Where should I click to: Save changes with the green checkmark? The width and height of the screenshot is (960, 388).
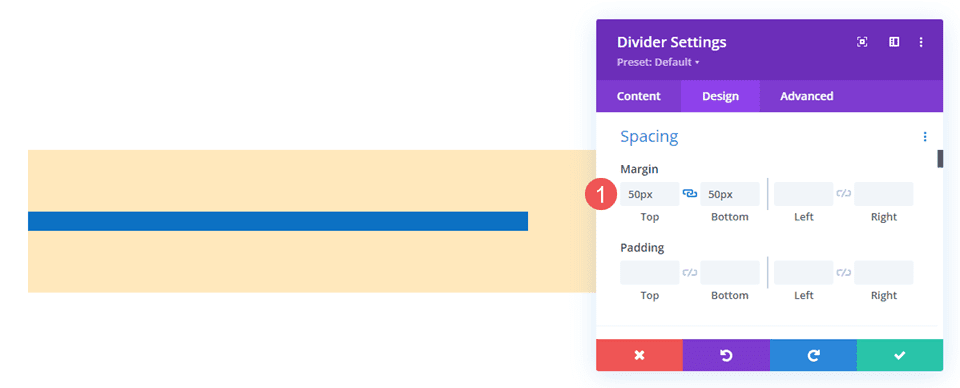click(899, 355)
